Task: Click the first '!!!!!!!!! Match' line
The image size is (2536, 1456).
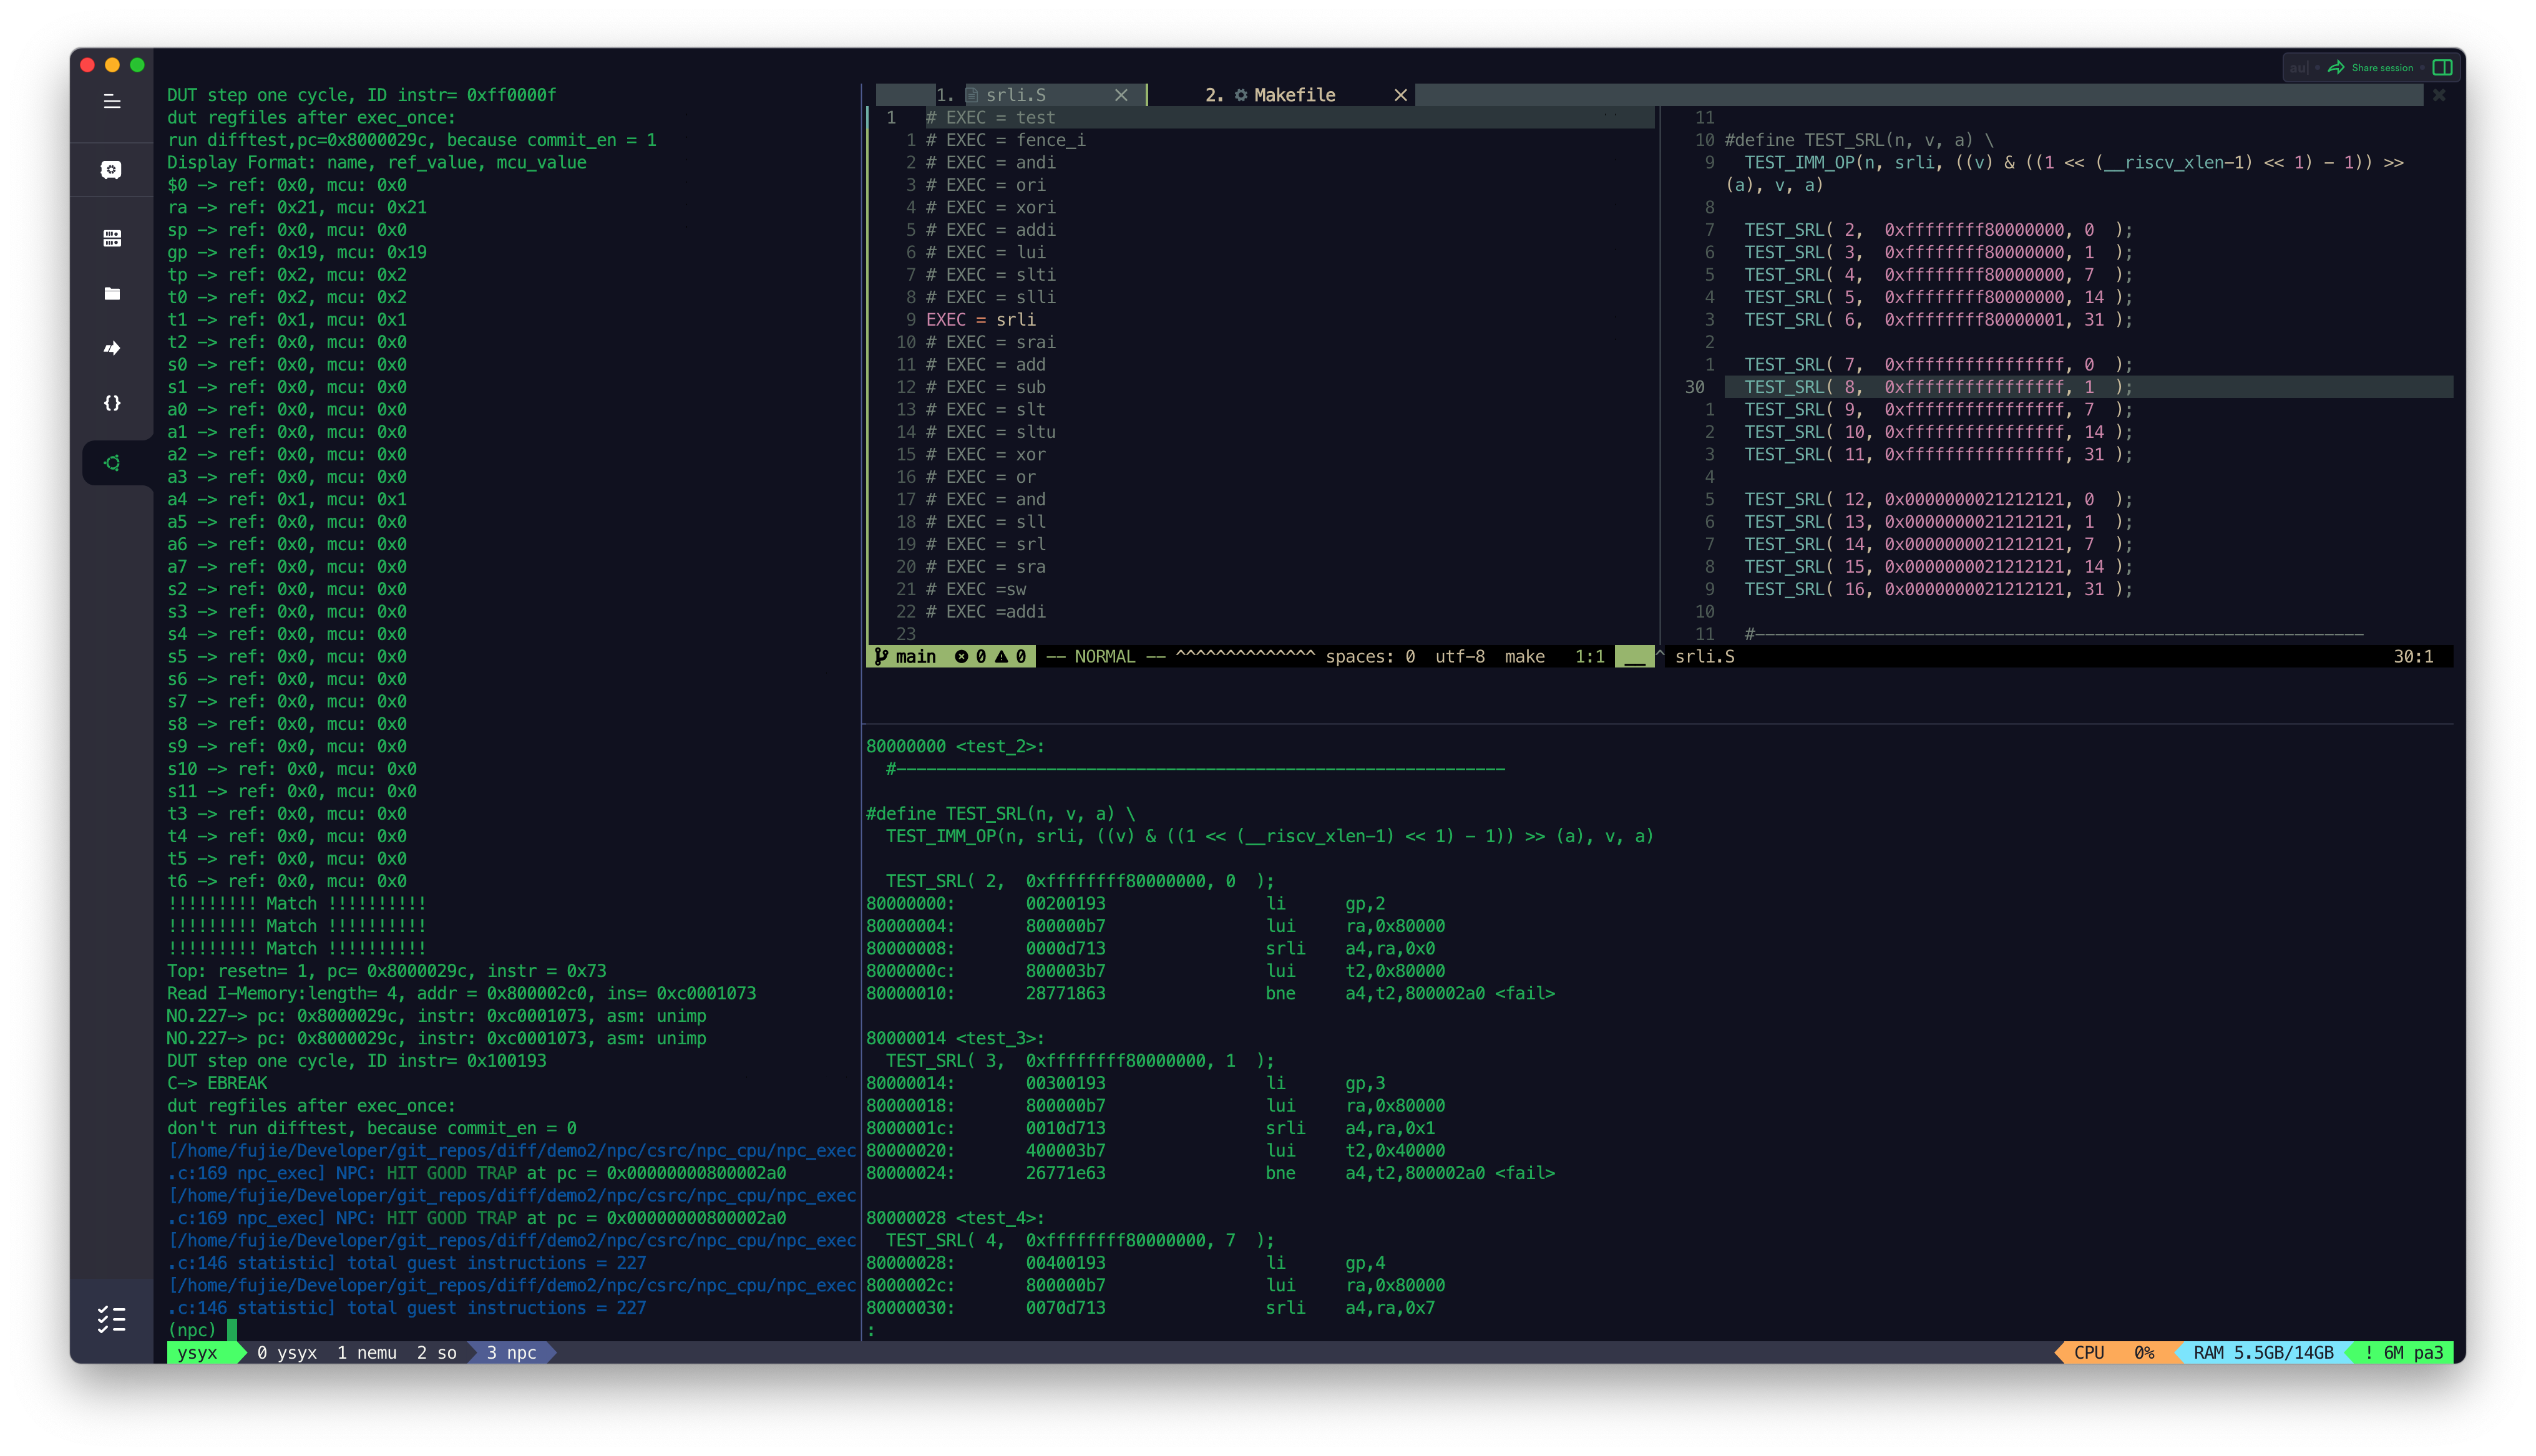Action: pyautogui.click(x=297, y=903)
